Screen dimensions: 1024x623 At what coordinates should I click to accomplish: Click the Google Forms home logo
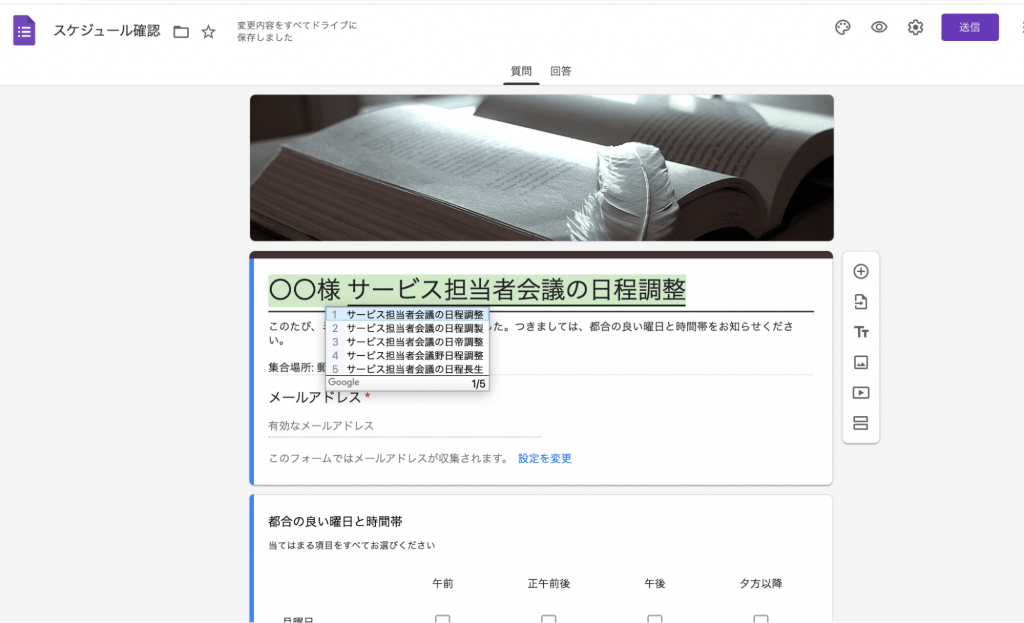click(x=25, y=30)
